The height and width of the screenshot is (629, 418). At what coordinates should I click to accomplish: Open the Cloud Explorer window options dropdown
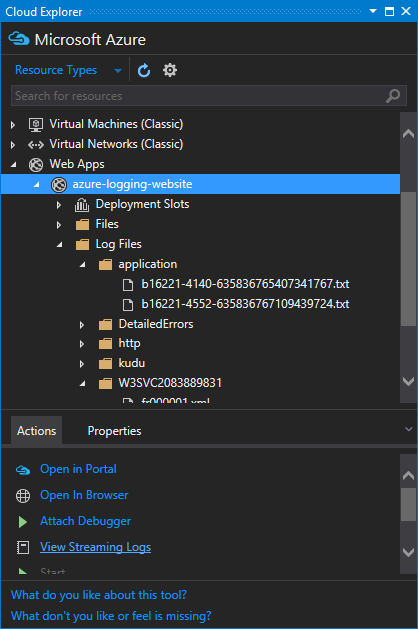coord(373,11)
